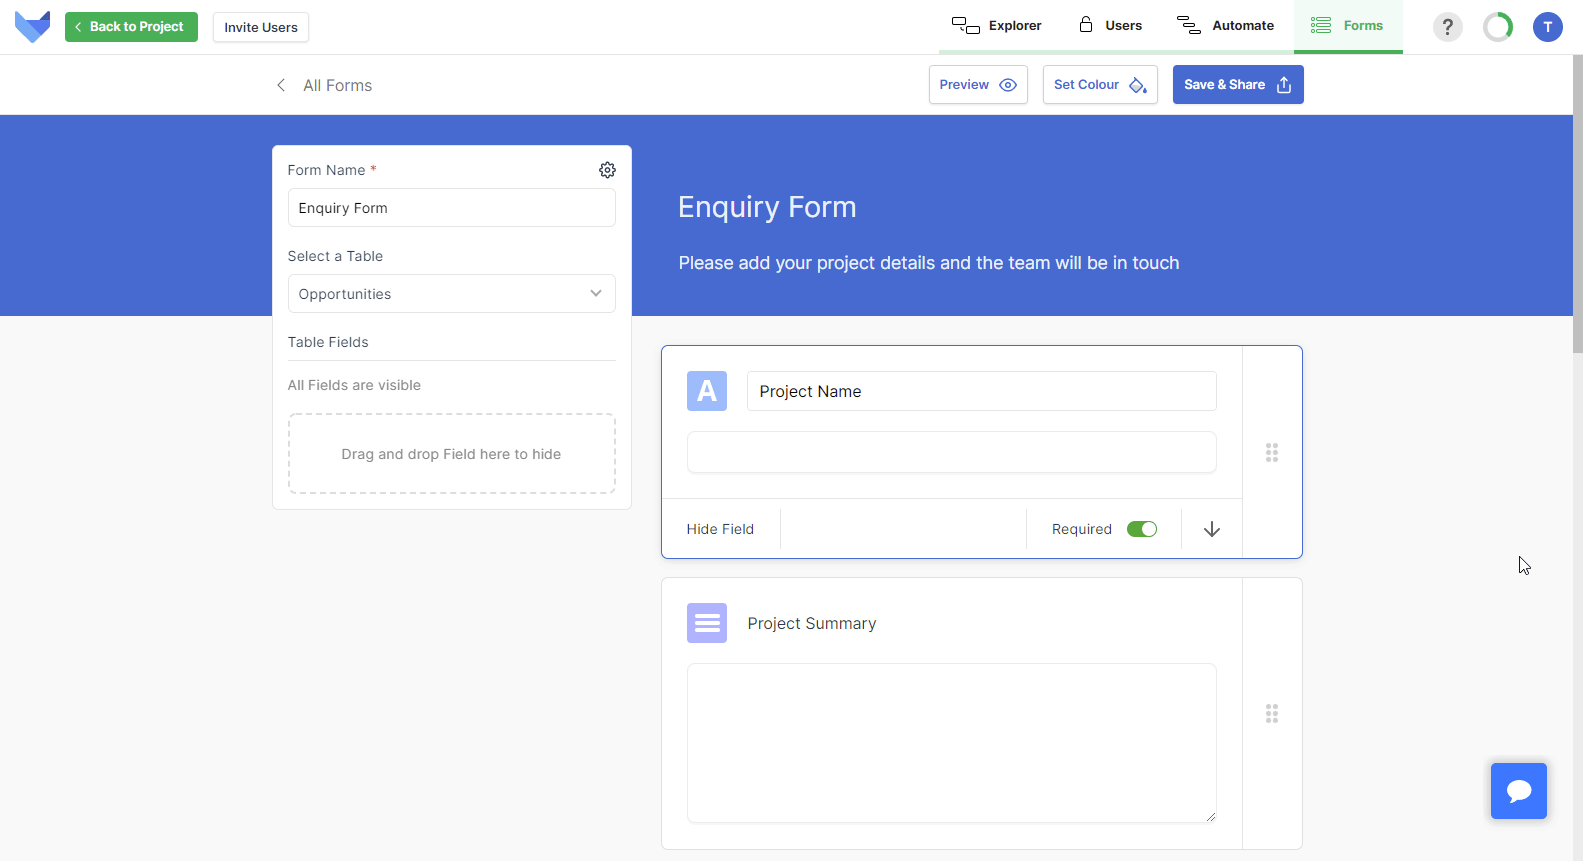Click the Drag and drop hide field zone

coord(451,454)
